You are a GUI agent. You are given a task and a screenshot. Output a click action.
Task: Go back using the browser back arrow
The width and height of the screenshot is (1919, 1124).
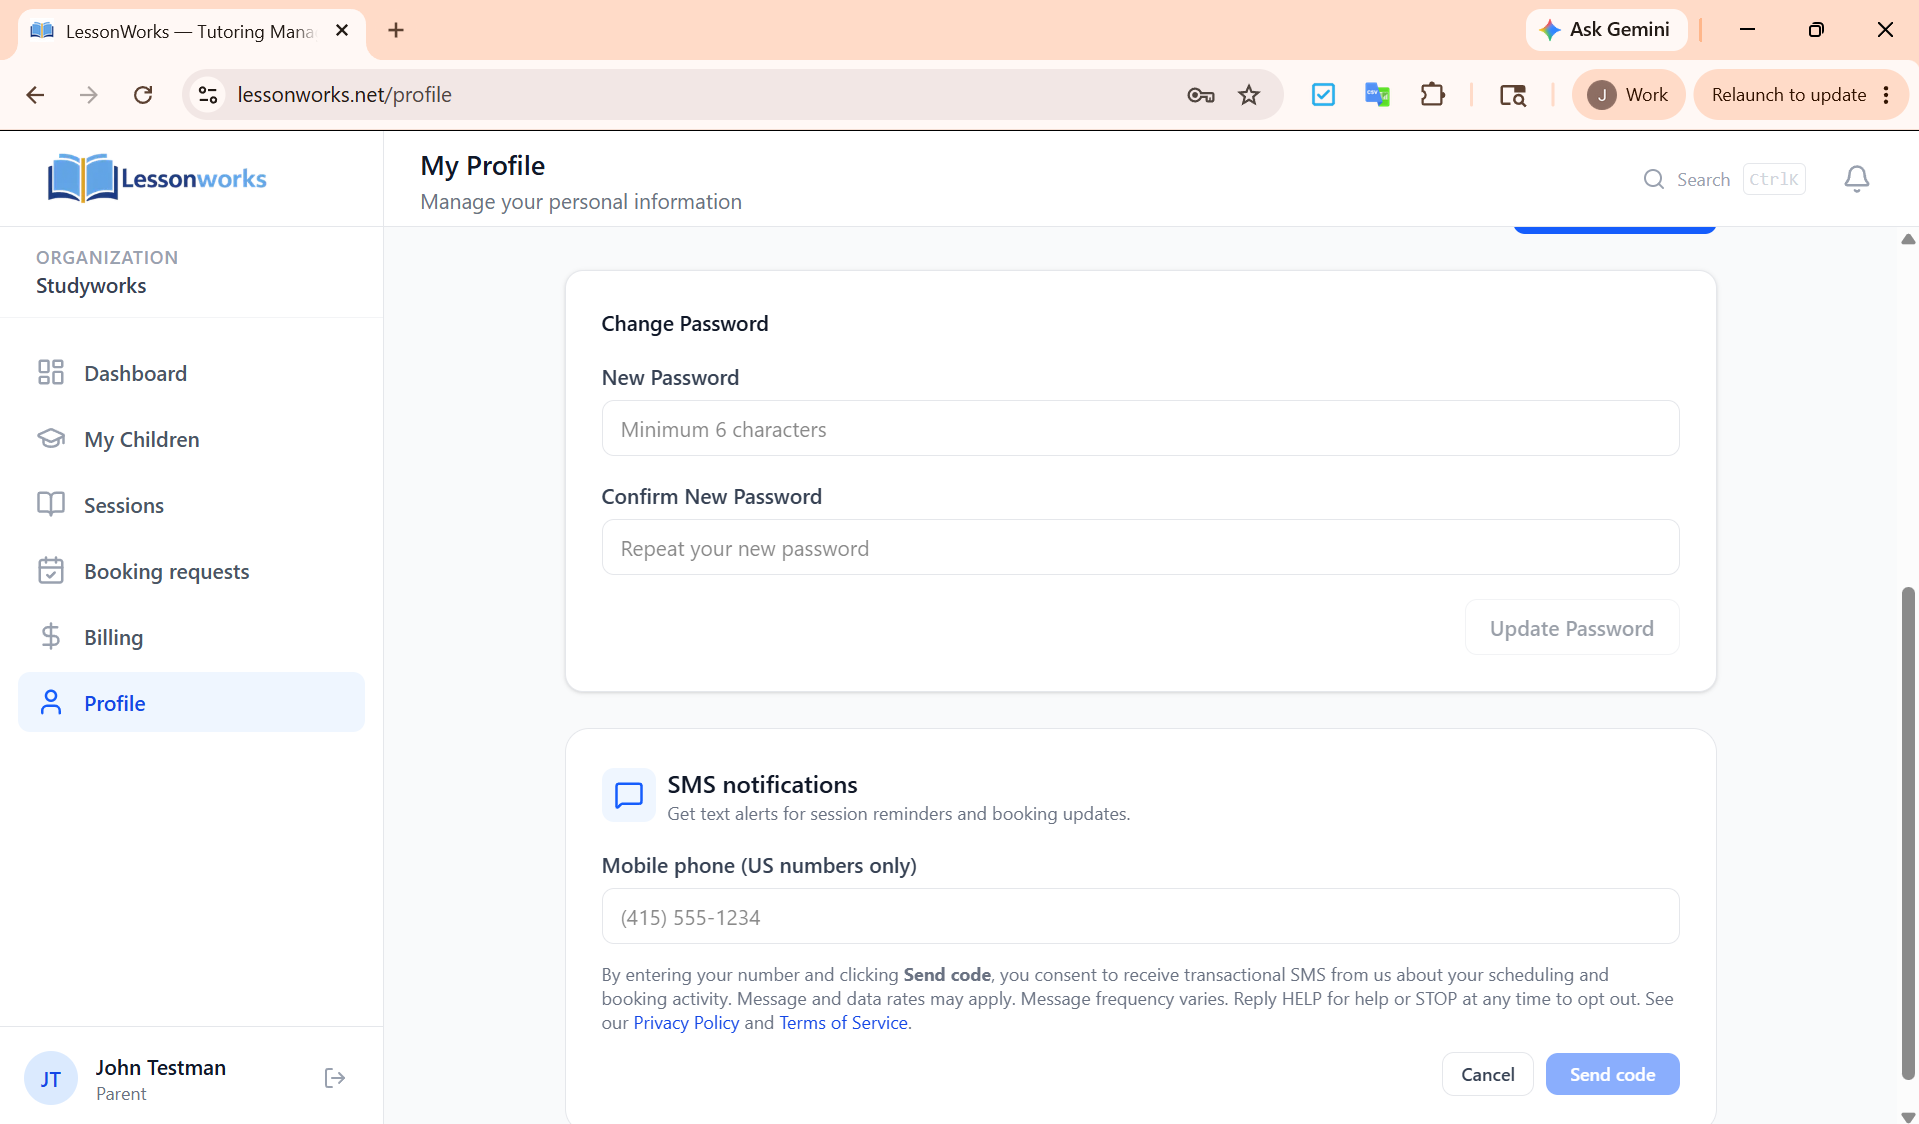35,95
